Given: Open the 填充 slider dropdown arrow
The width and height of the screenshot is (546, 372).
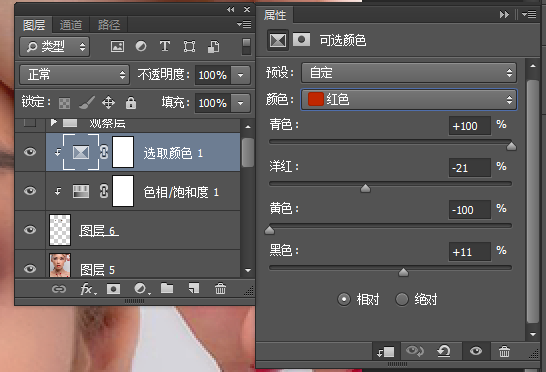Looking at the screenshot, I should pyautogui.click(x=240, y=103).
